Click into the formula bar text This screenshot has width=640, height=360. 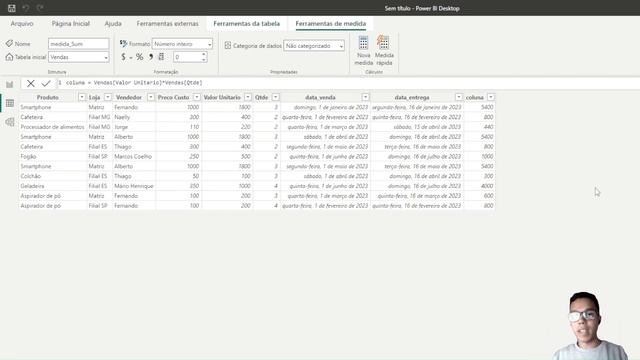pos(134,83)
